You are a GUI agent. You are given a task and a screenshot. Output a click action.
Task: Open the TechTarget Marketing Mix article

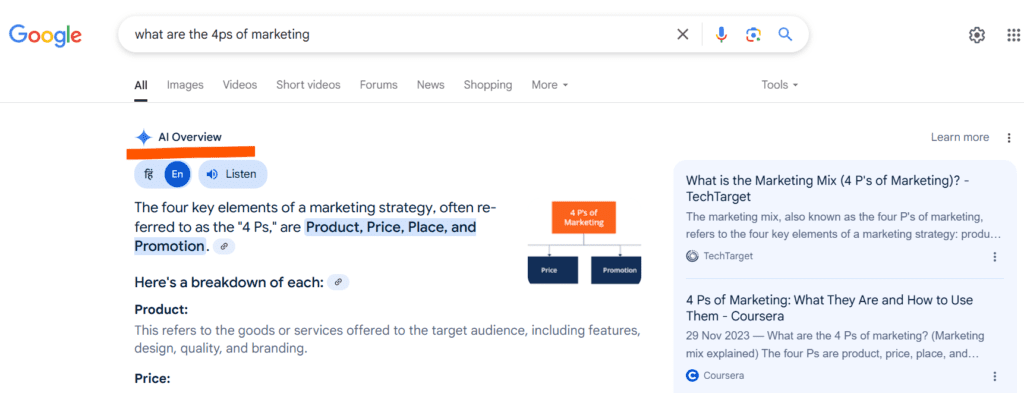point(827,189)
